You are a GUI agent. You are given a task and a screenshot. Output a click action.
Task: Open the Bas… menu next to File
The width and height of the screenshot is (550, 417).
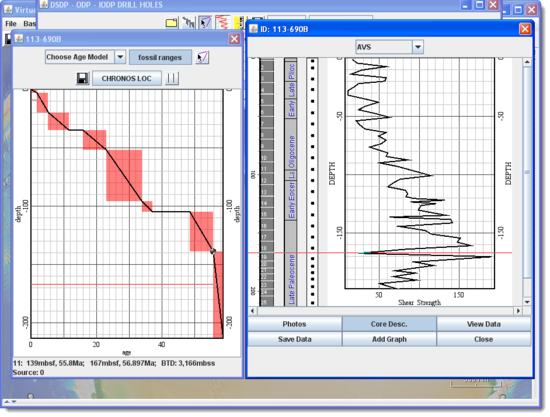[x=29, y=23]
